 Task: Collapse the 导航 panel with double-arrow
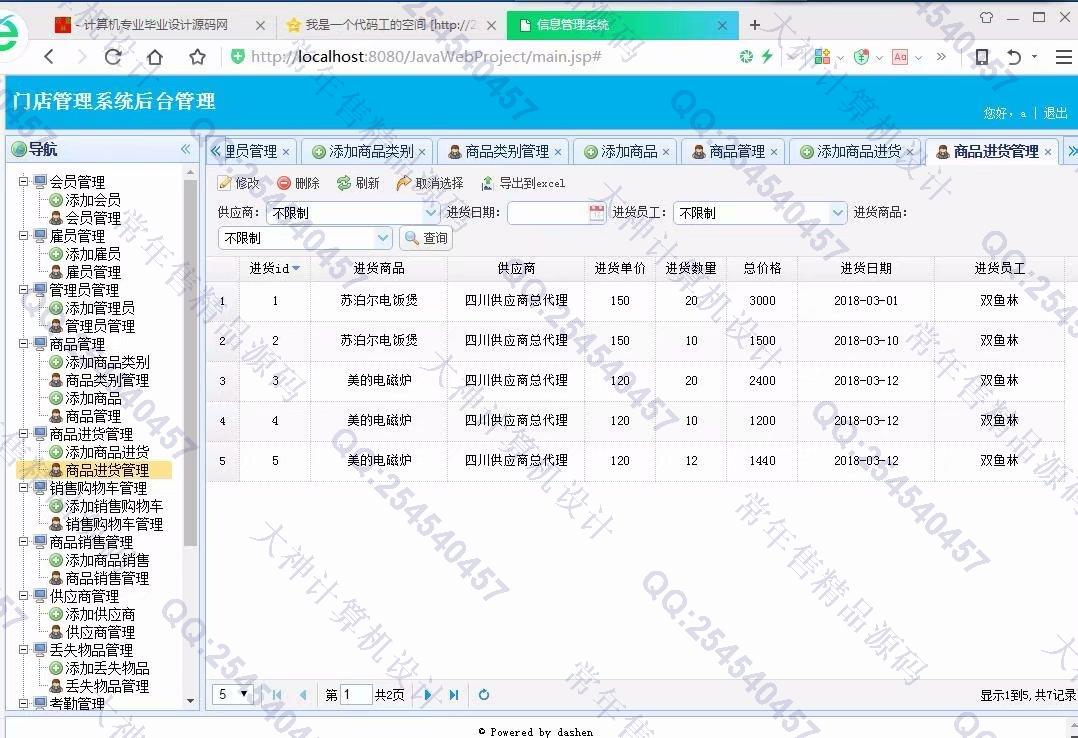[x=186, y=149]
